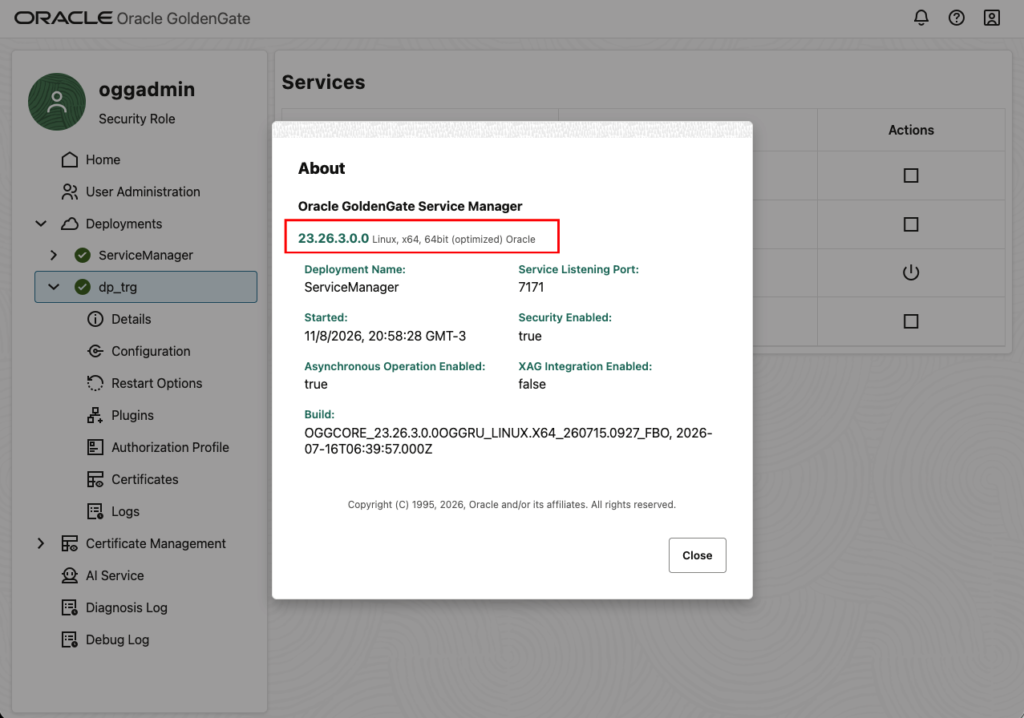
Task: Click the Oracle GoldenGate logo
Action: (x=133, y=18)
